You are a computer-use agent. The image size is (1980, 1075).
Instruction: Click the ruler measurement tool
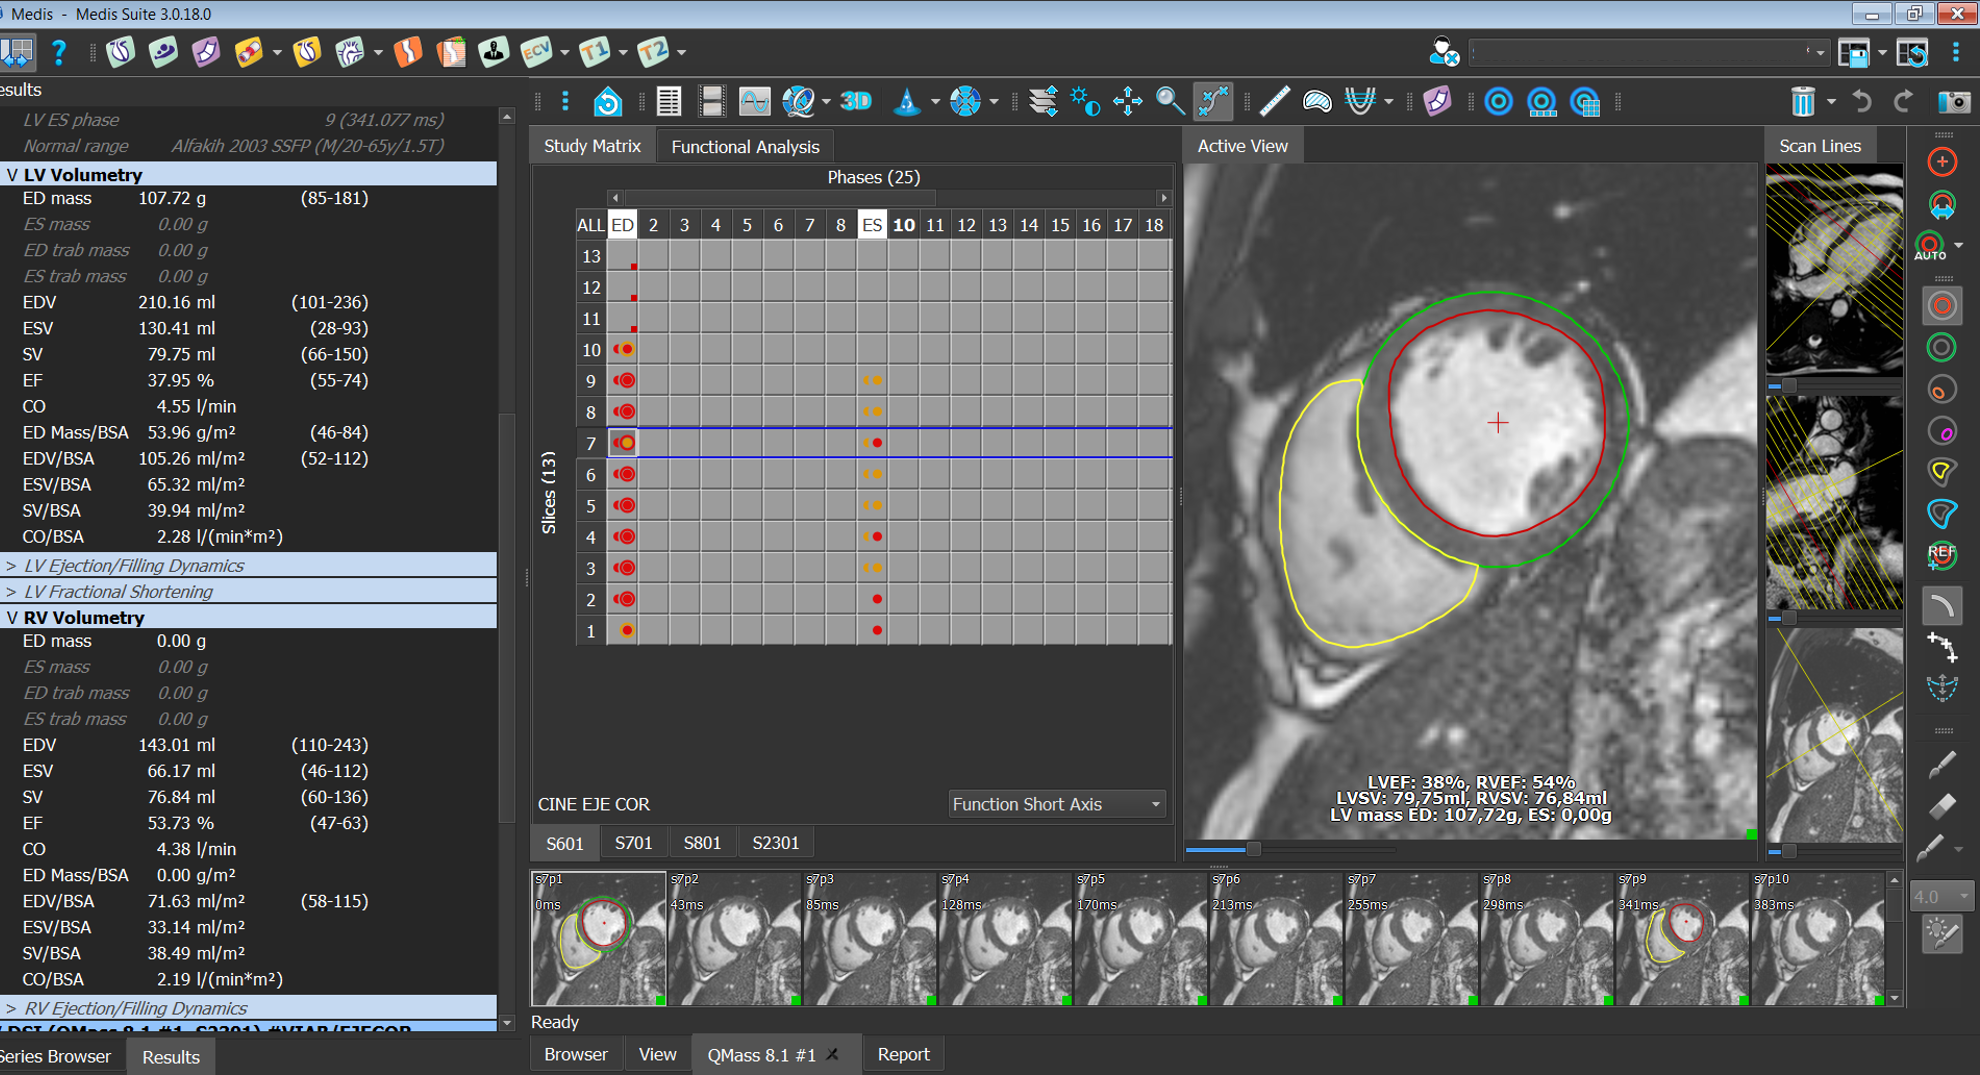[1274, 101]
